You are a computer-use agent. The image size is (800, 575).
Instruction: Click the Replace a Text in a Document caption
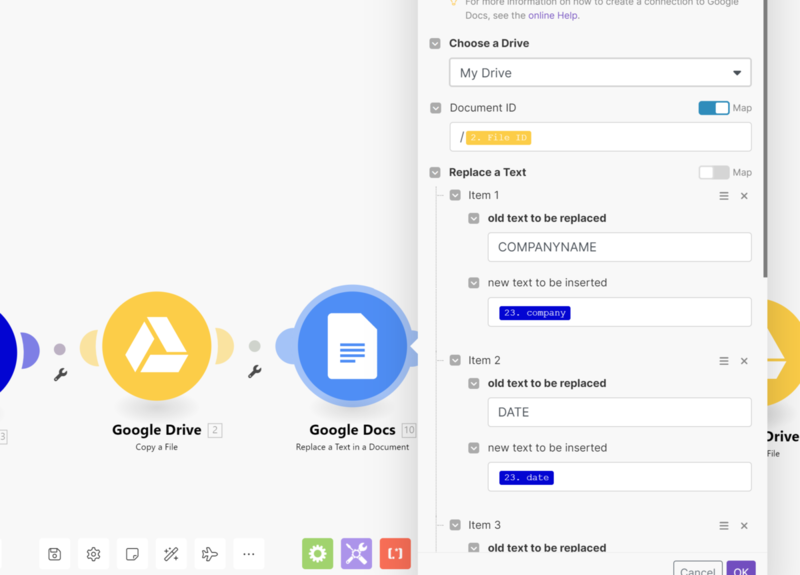[353, 447]
